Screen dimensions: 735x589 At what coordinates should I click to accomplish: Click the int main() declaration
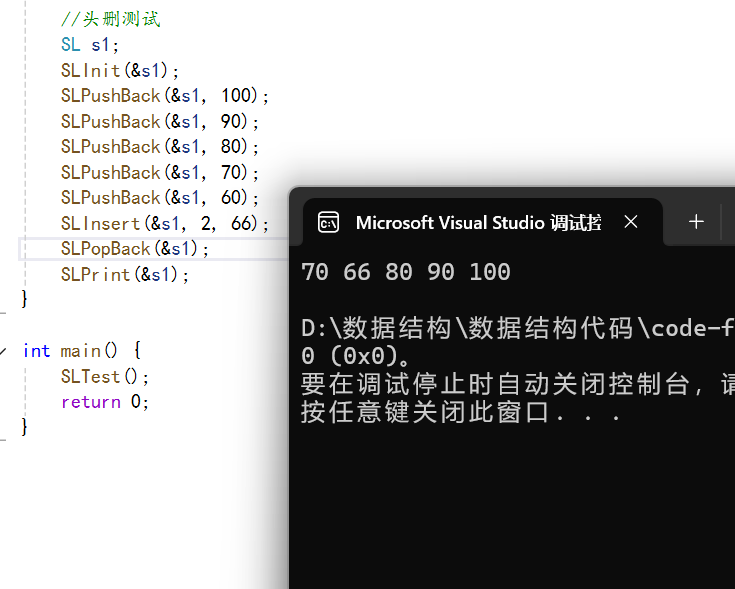pyautogui.click(x=82, y=350)
